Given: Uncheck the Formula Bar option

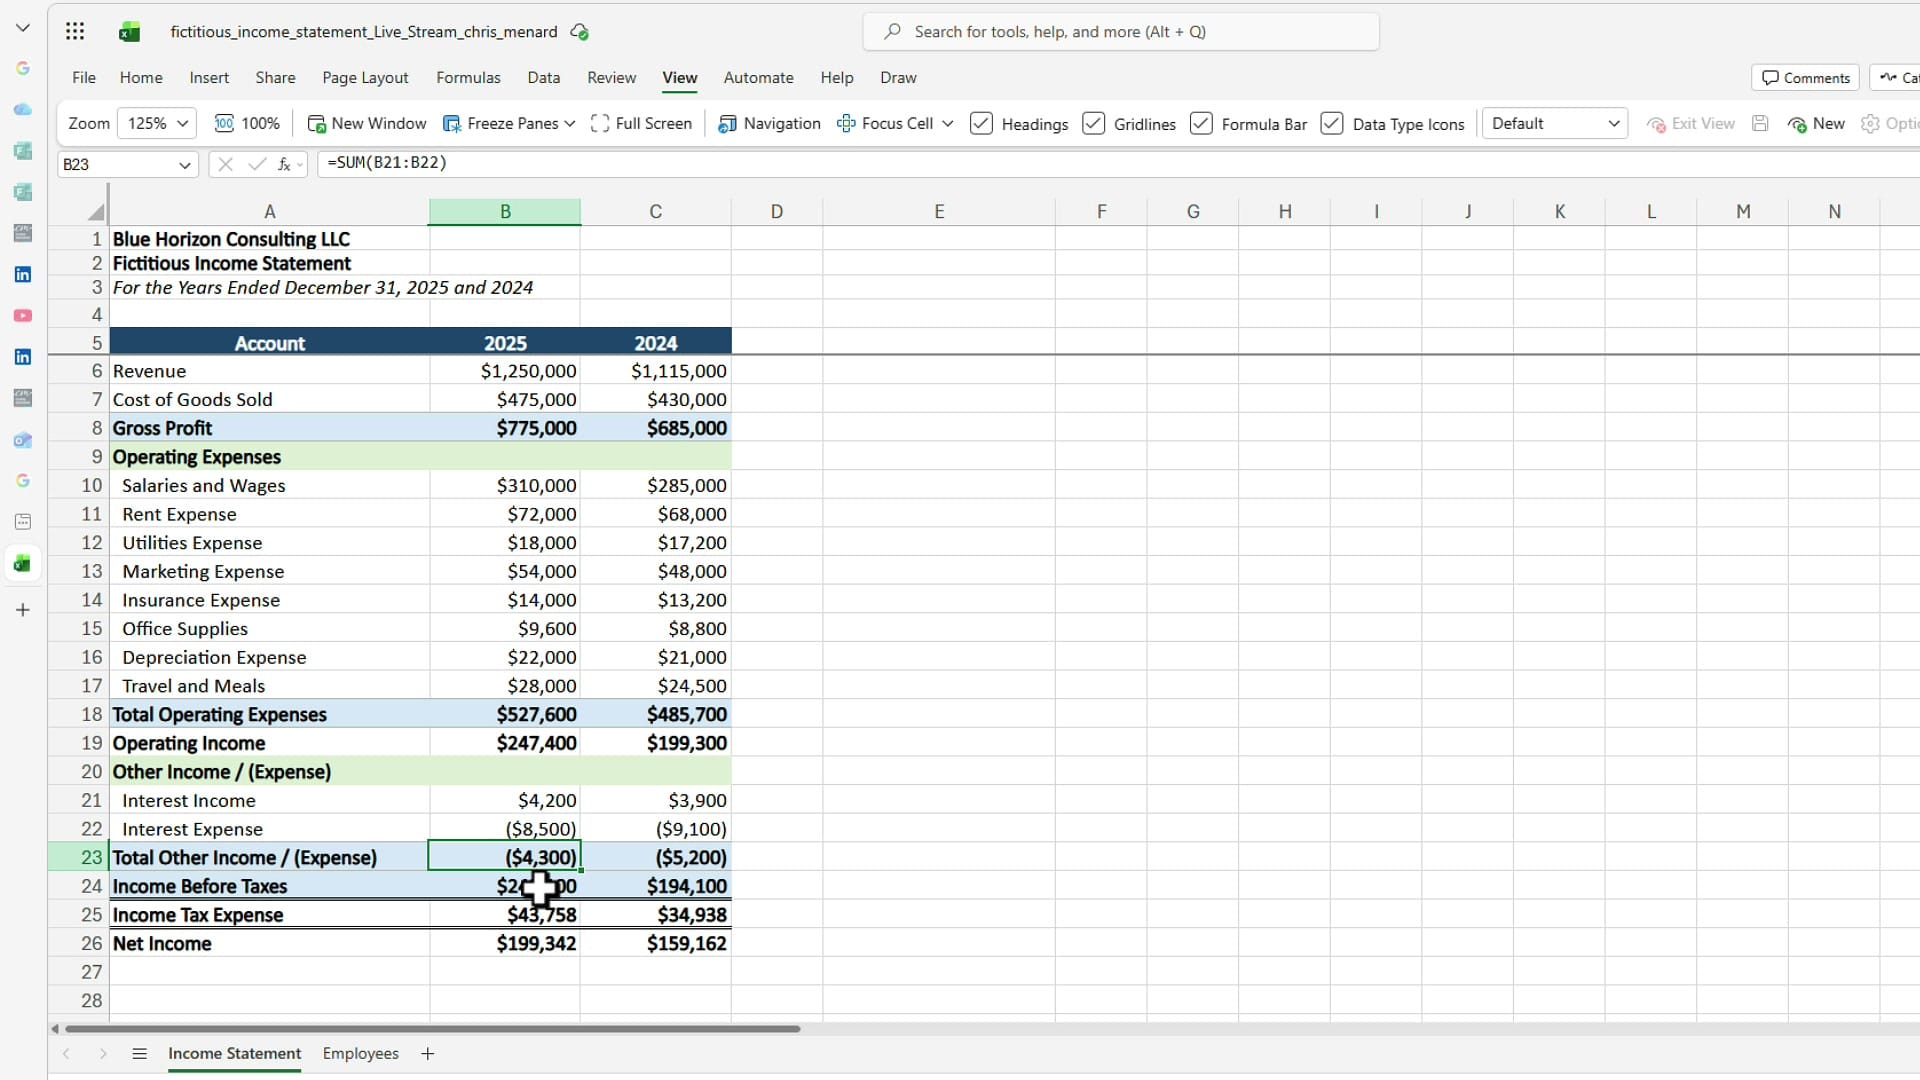Looking at the screenshot, I should (x=1201, y=123).
